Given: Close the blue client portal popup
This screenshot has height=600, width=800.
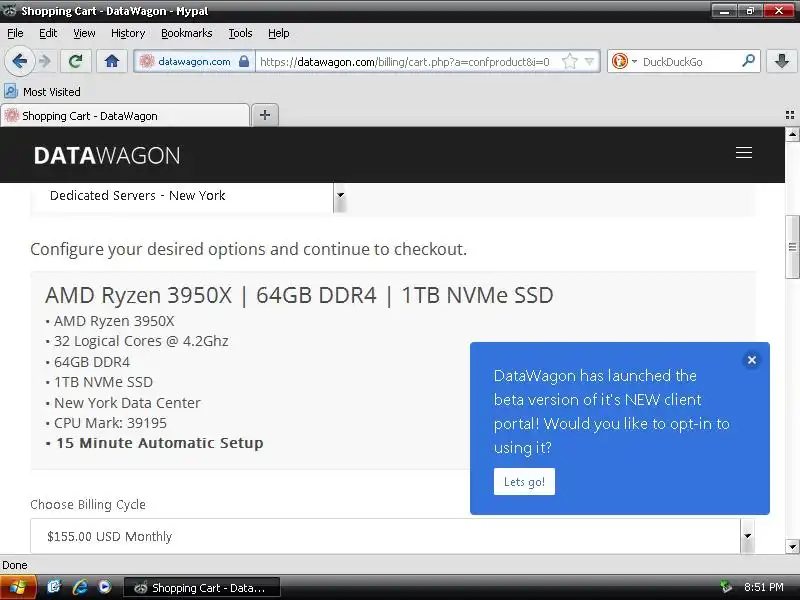Looking at the screenshot, I should pos(752,360).
